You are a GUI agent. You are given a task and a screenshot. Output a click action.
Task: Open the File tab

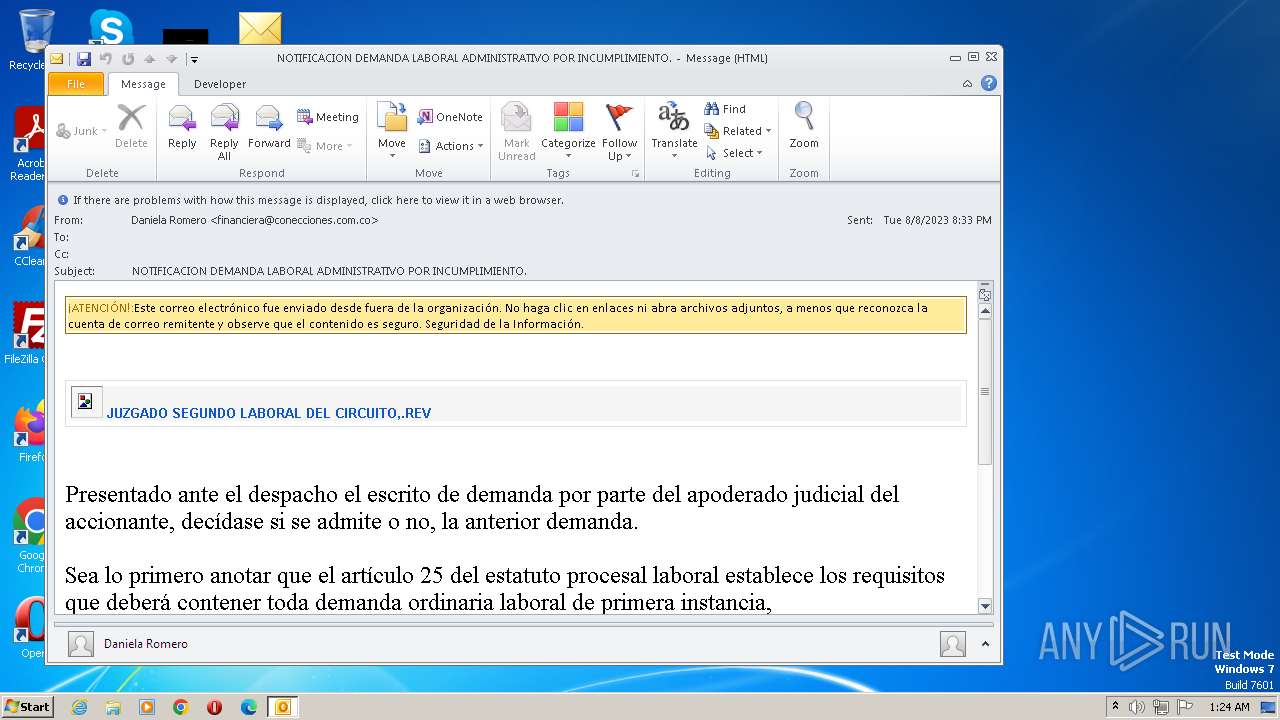(x=76, y=84)
